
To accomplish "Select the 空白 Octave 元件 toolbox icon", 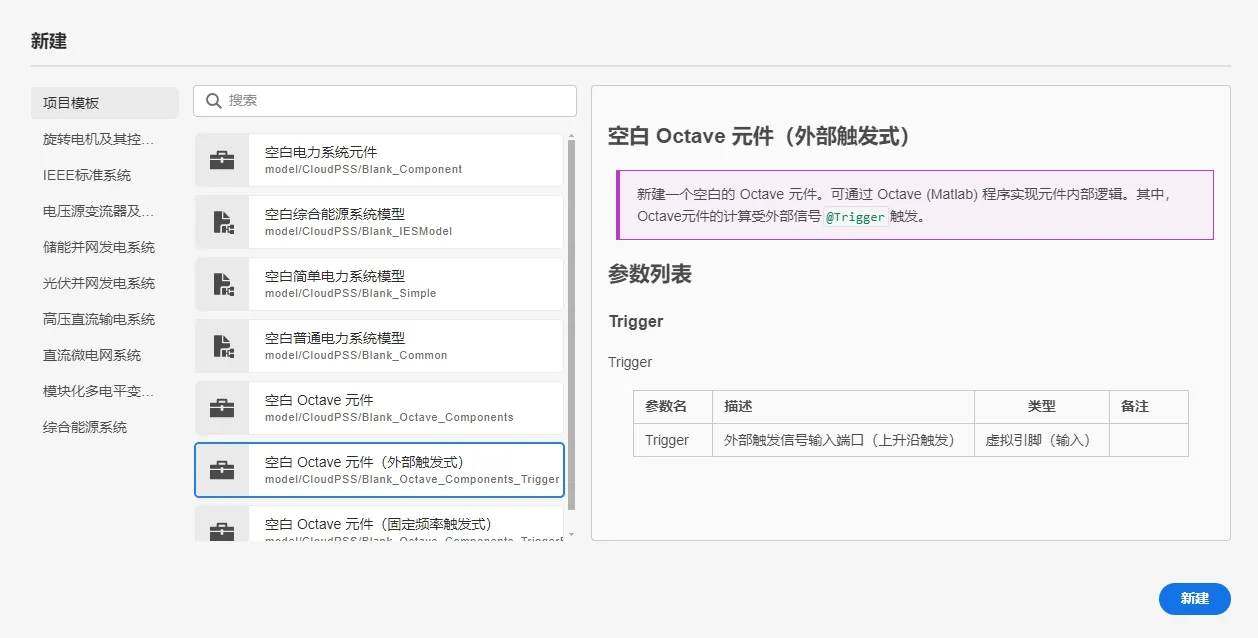I will pos(221,408).
